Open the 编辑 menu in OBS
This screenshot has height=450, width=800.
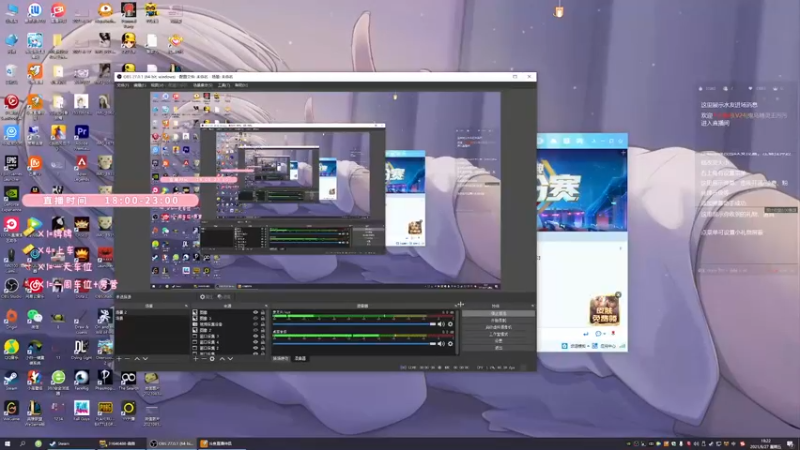click(139, 85)
